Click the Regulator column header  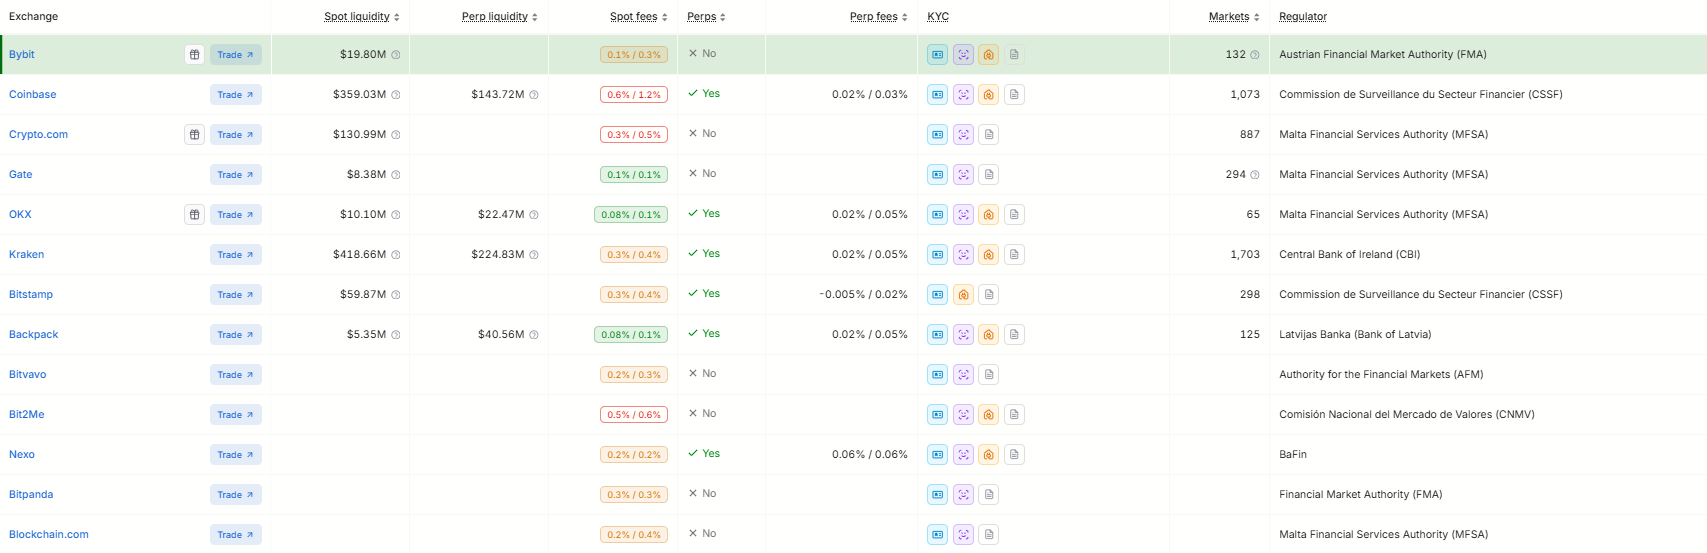coord(1303,16)
